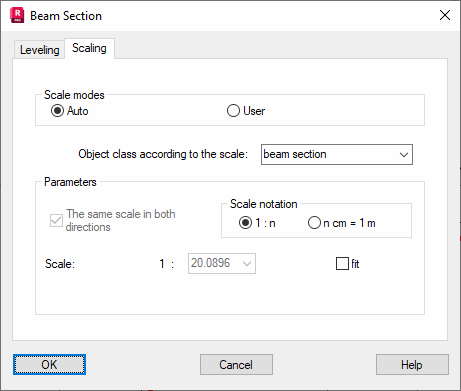
Task: Select the Scaling tab
Action: pyautogui.click(x=89, y=48)
